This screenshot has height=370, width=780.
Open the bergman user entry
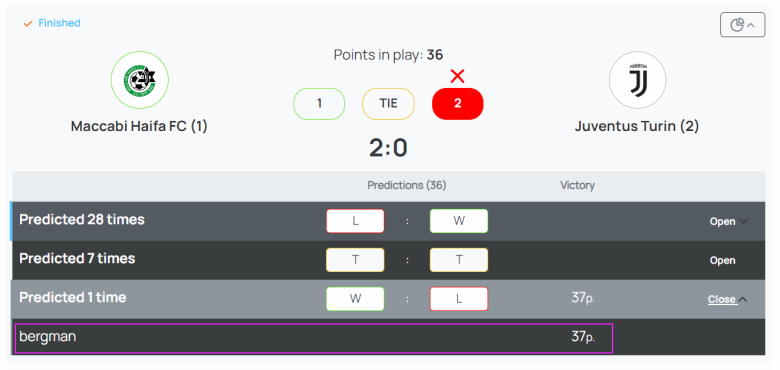click(x=314, y=338)
